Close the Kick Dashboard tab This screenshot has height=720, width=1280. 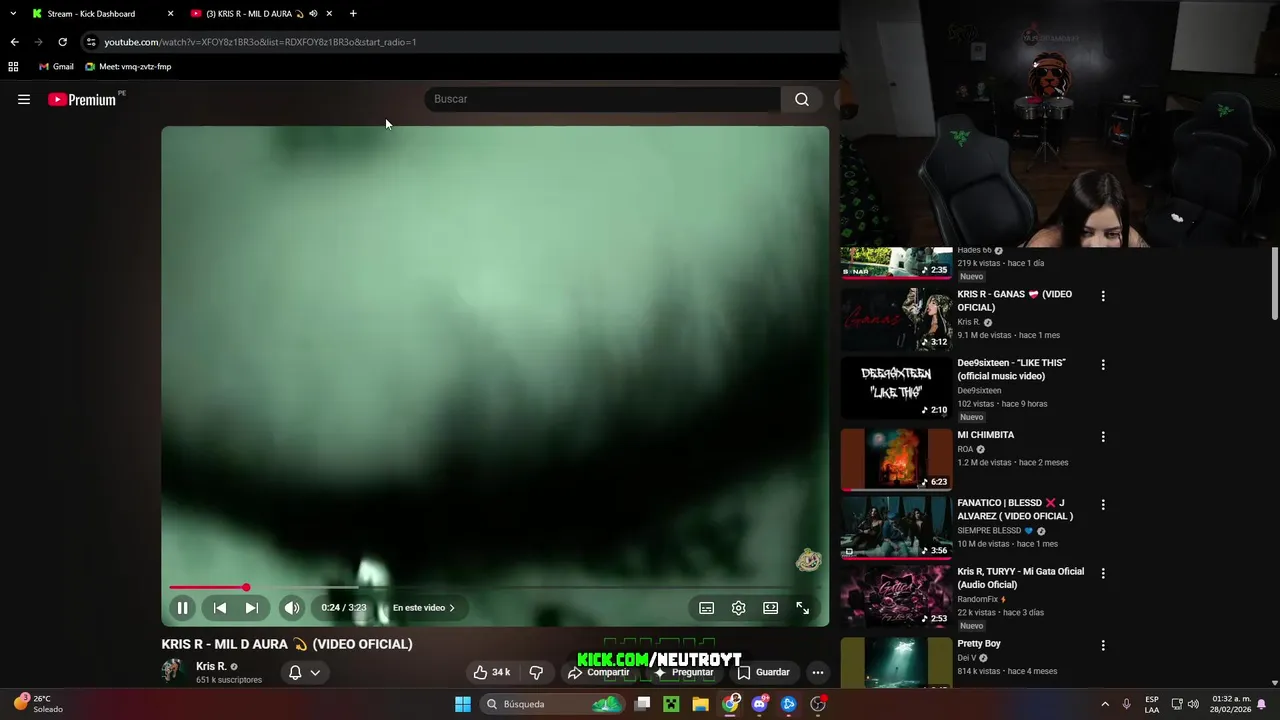170,14
